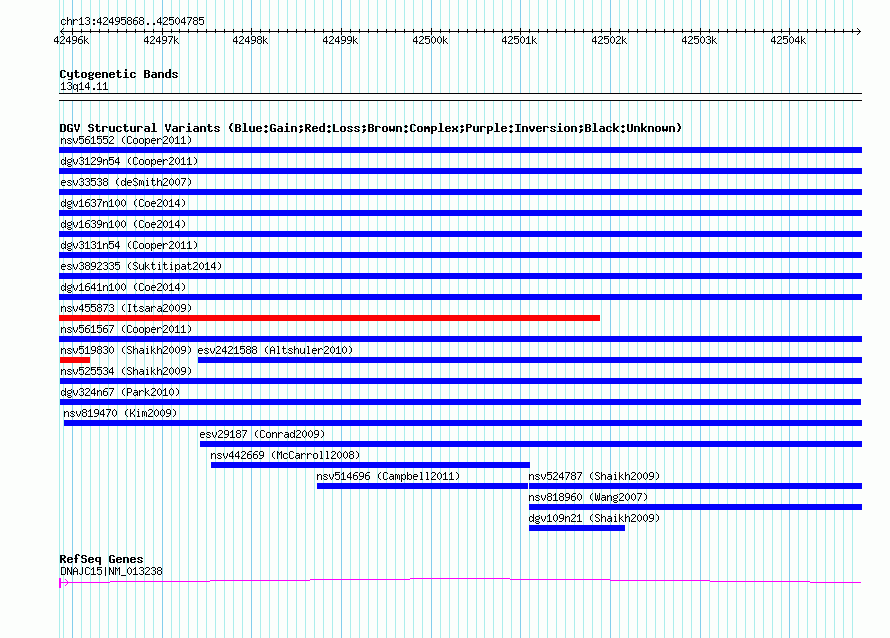Click the esv29187 (Conrad2009) variant bar
Screen dimensions: 890x638
point(531,444)
